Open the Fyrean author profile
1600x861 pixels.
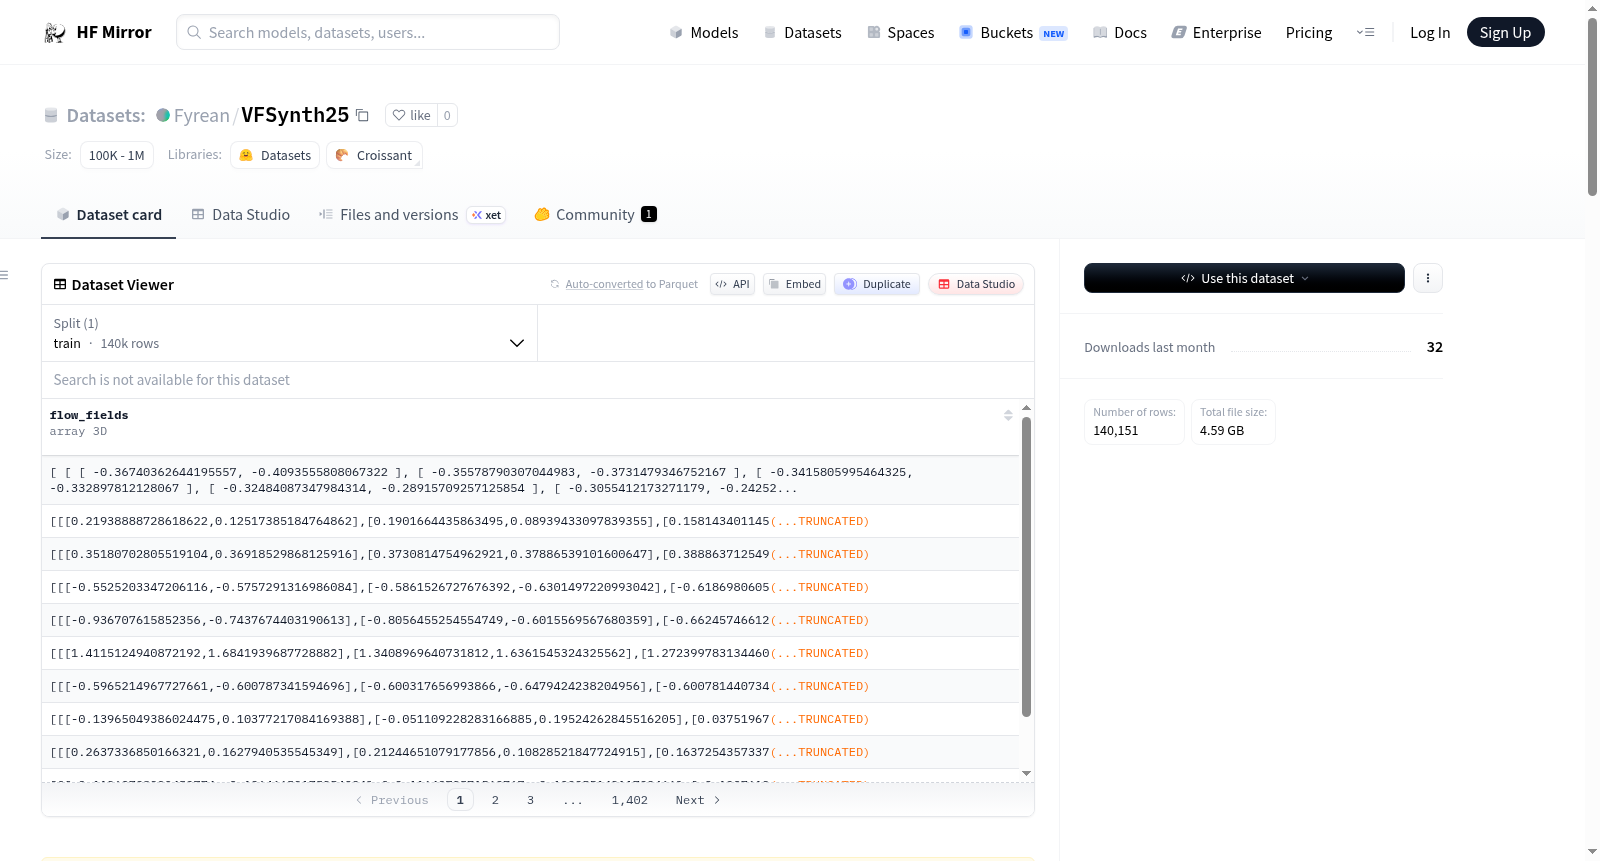(202, 116)
